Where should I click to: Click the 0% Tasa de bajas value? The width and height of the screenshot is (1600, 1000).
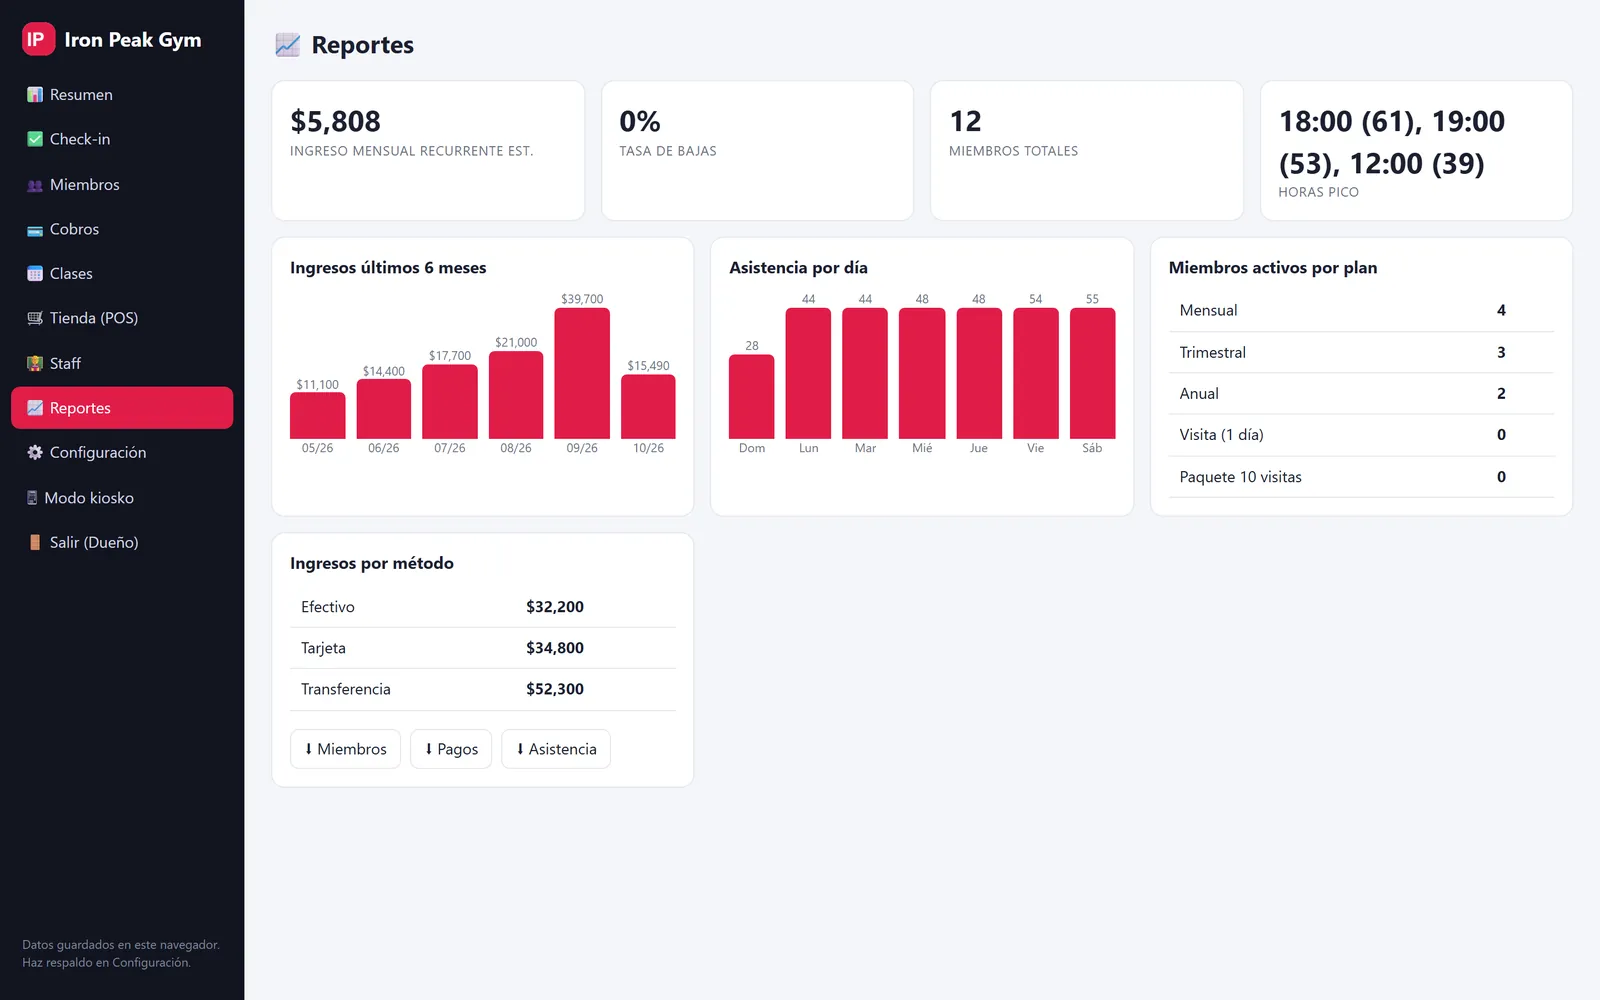pos(640,122)
